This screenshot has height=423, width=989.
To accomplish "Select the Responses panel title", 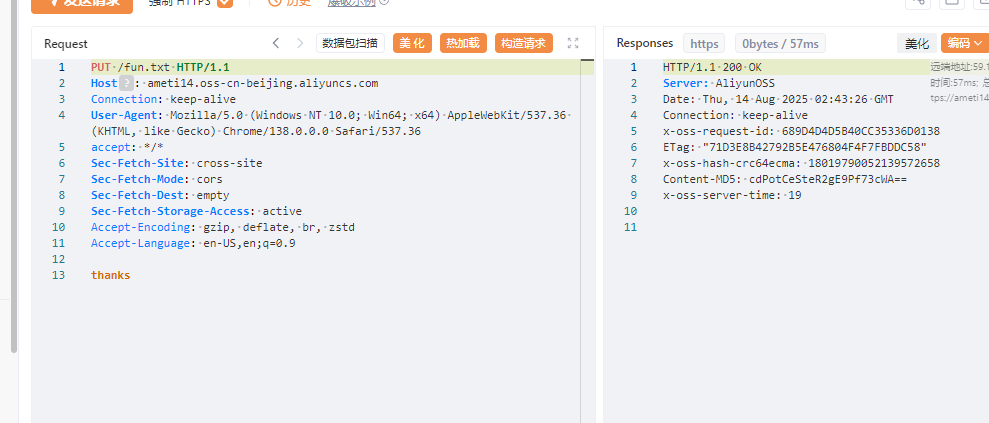I will pos(645,43).
